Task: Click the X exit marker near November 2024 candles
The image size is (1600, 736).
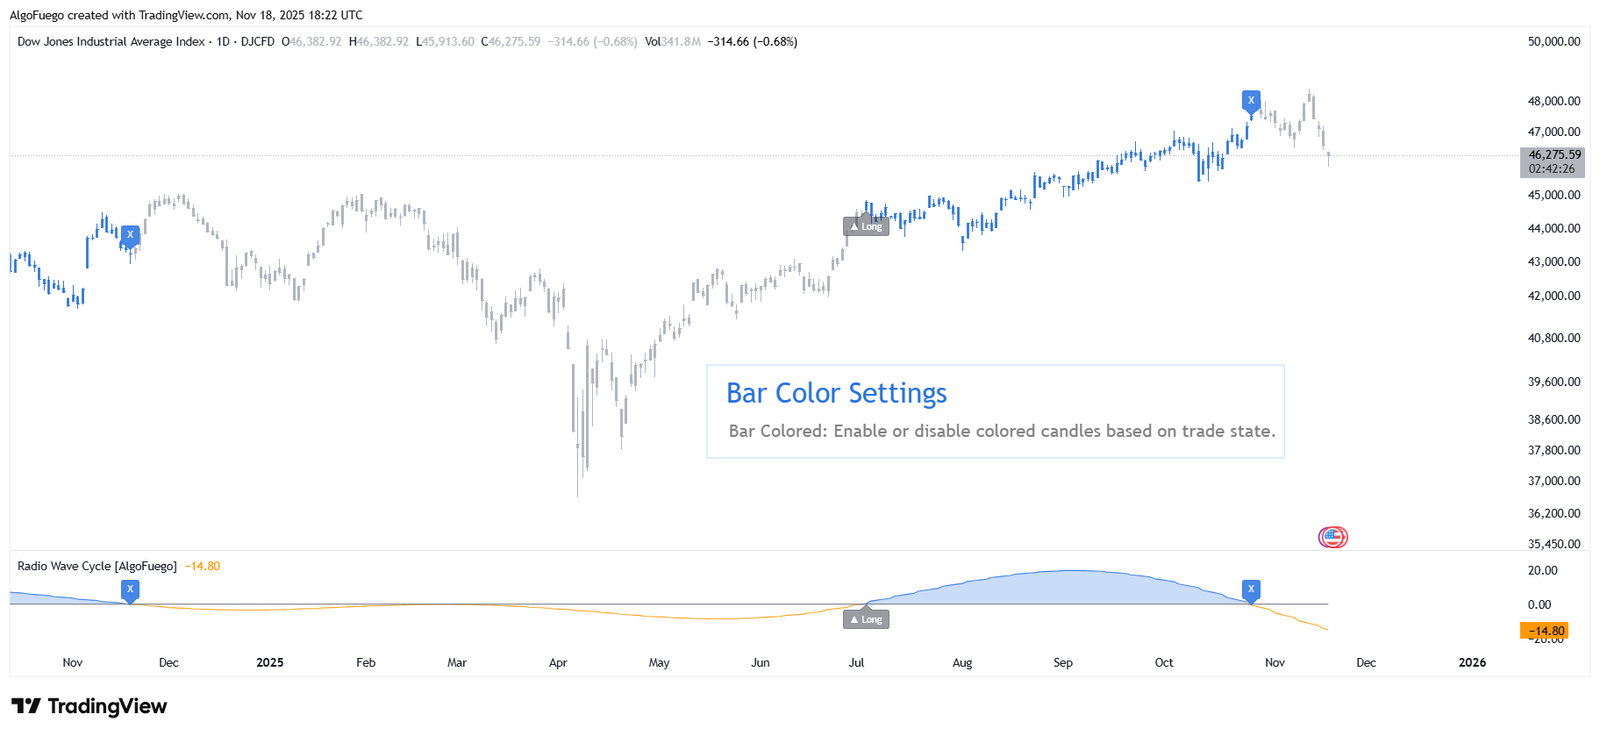Action: point(130,235)
